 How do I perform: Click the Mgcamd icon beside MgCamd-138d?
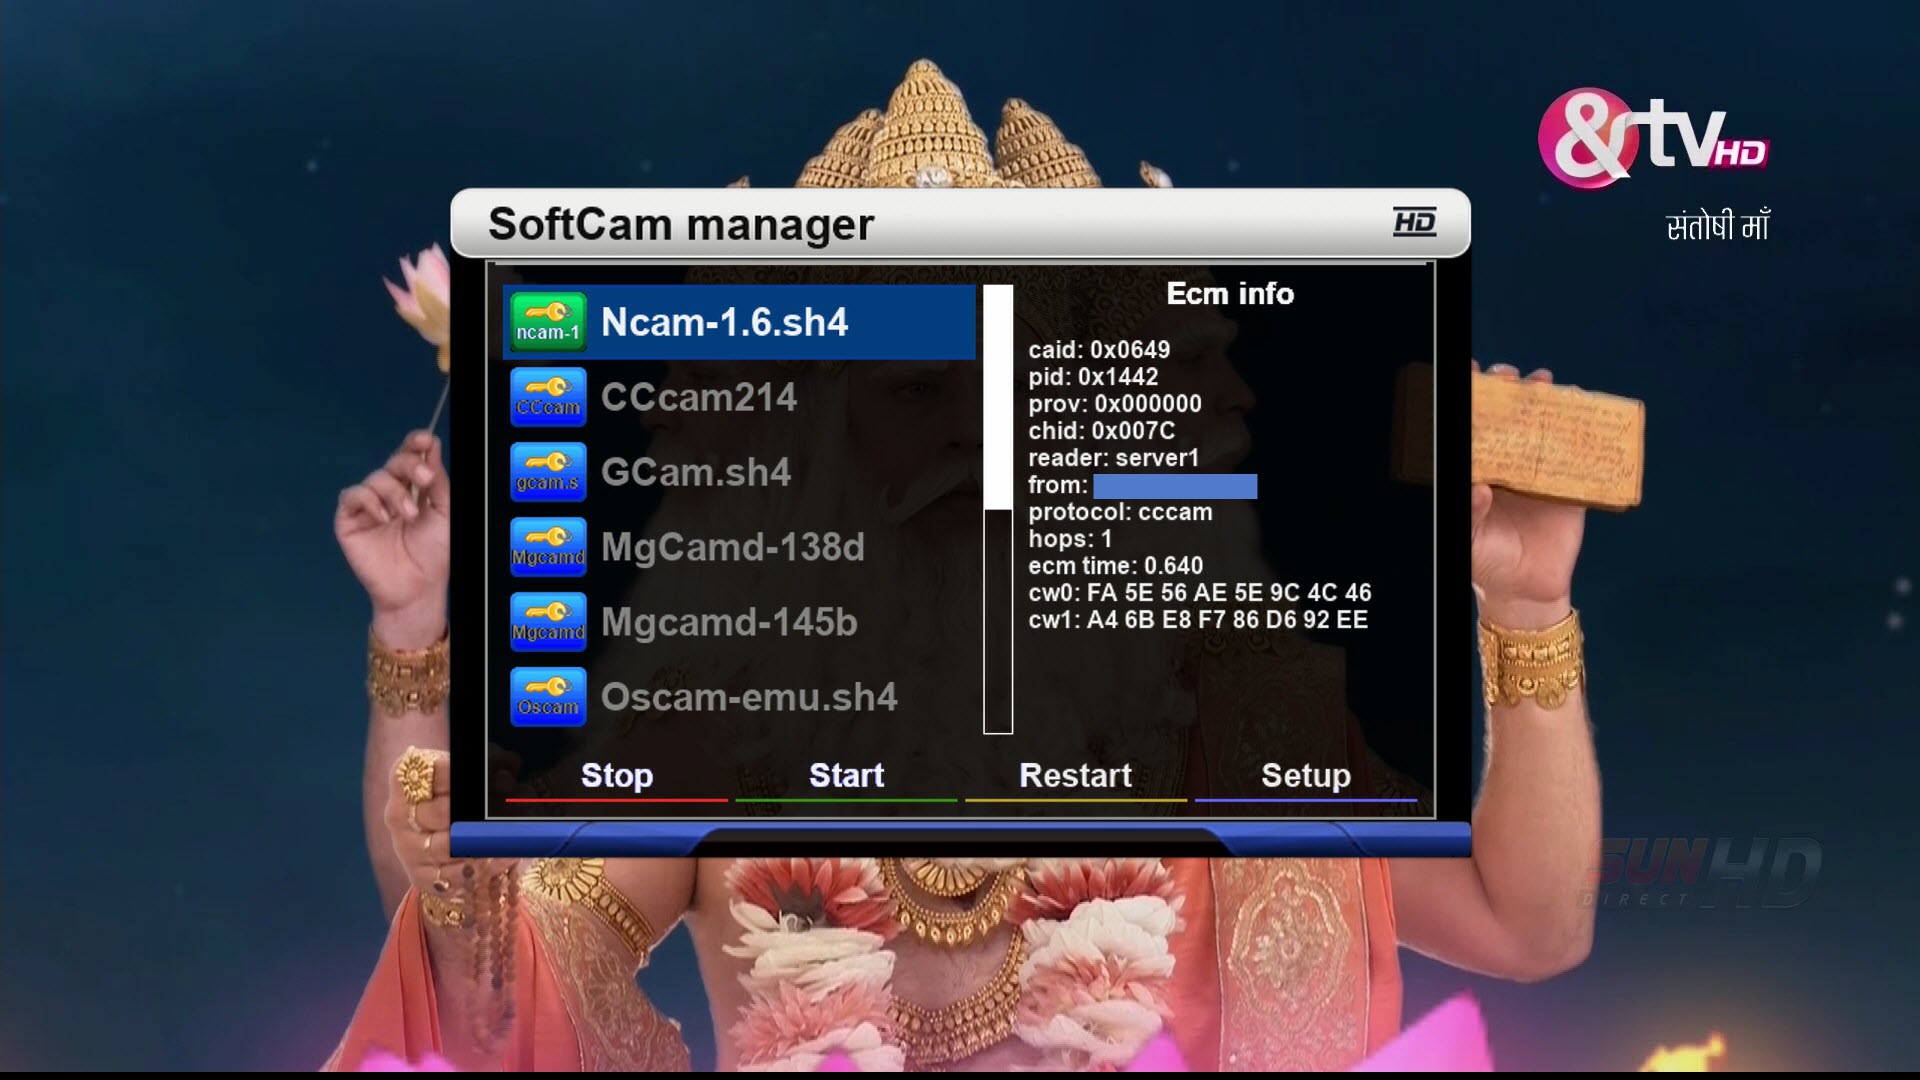(547, 547)
